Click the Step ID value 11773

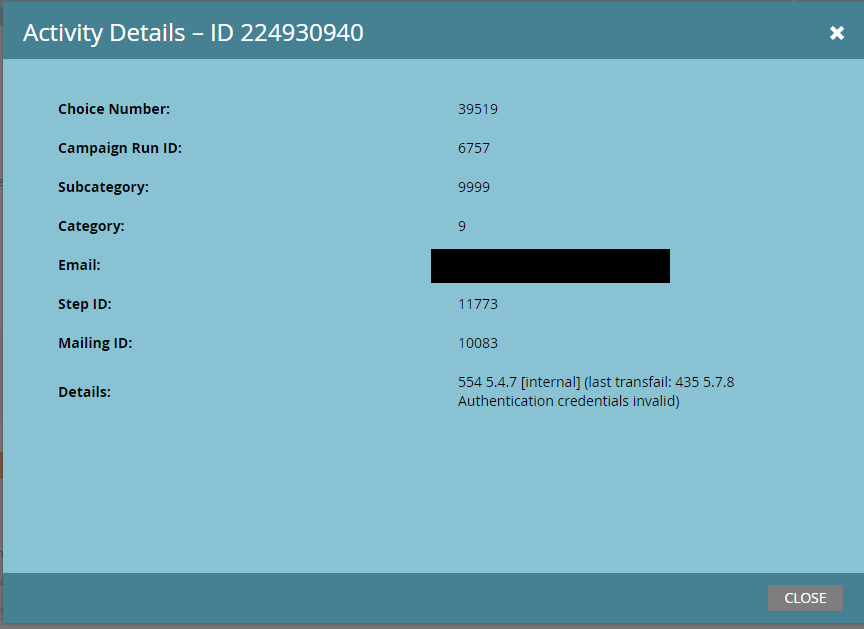click(477, 304)
